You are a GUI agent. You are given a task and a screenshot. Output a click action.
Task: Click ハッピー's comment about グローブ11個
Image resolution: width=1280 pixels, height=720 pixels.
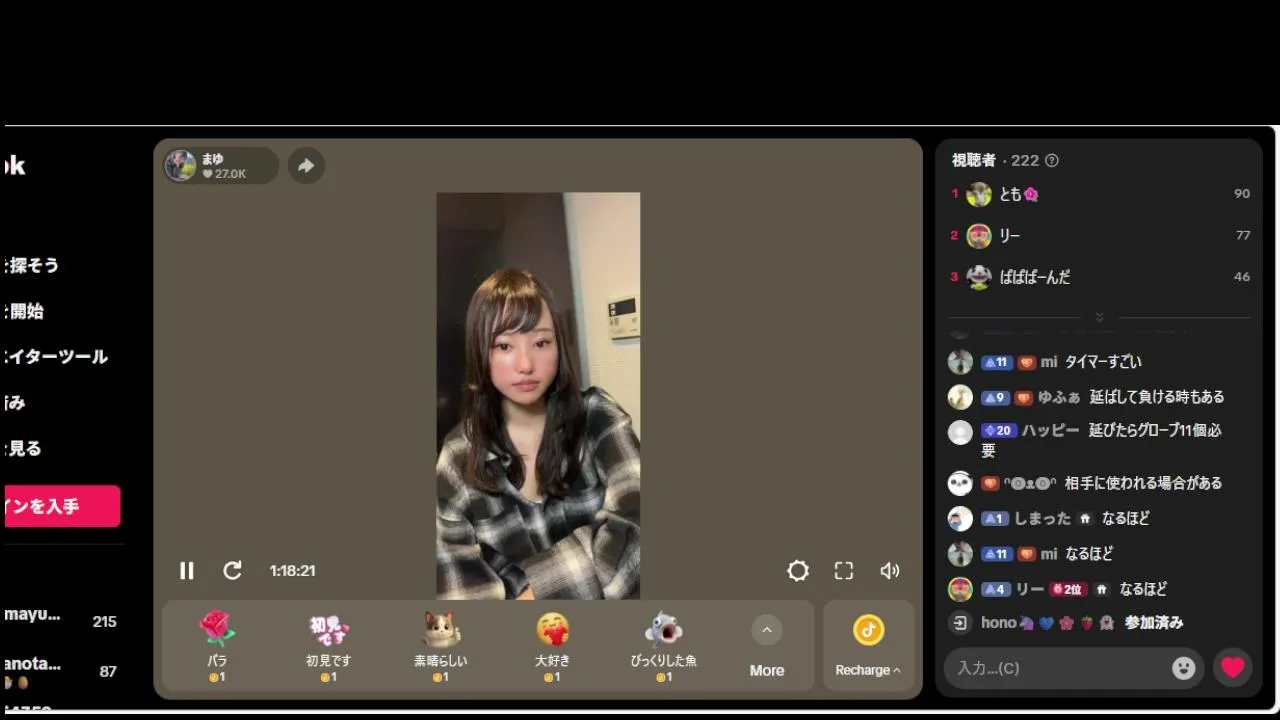point(1101,440)
